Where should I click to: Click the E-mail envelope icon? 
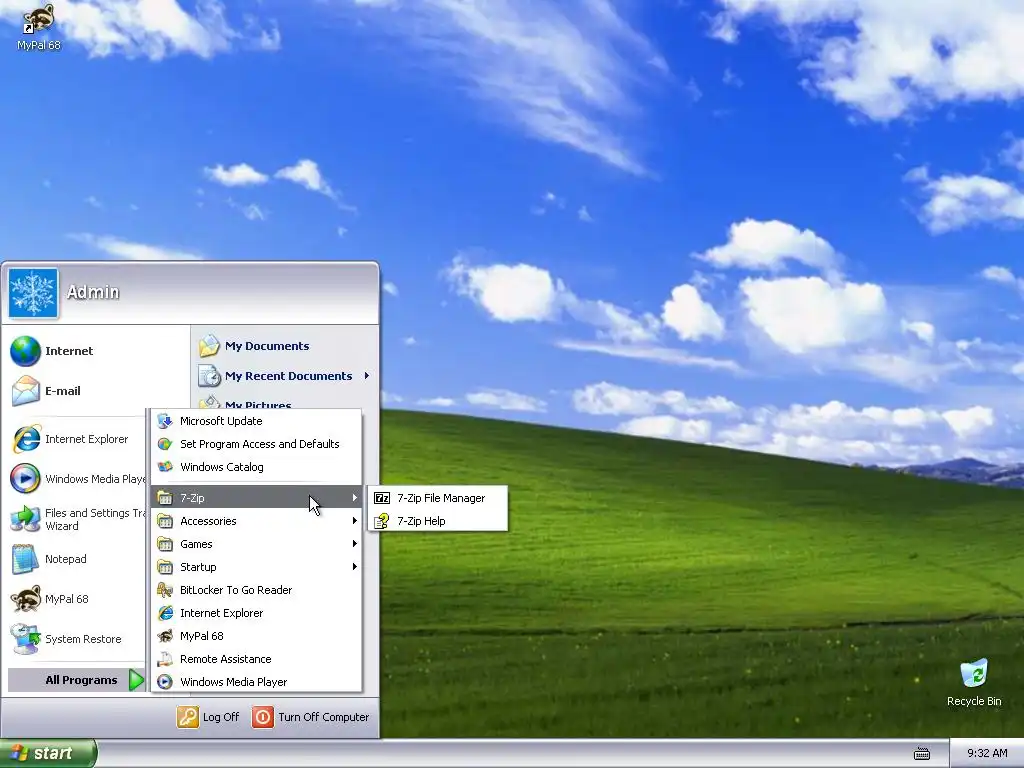25,391
